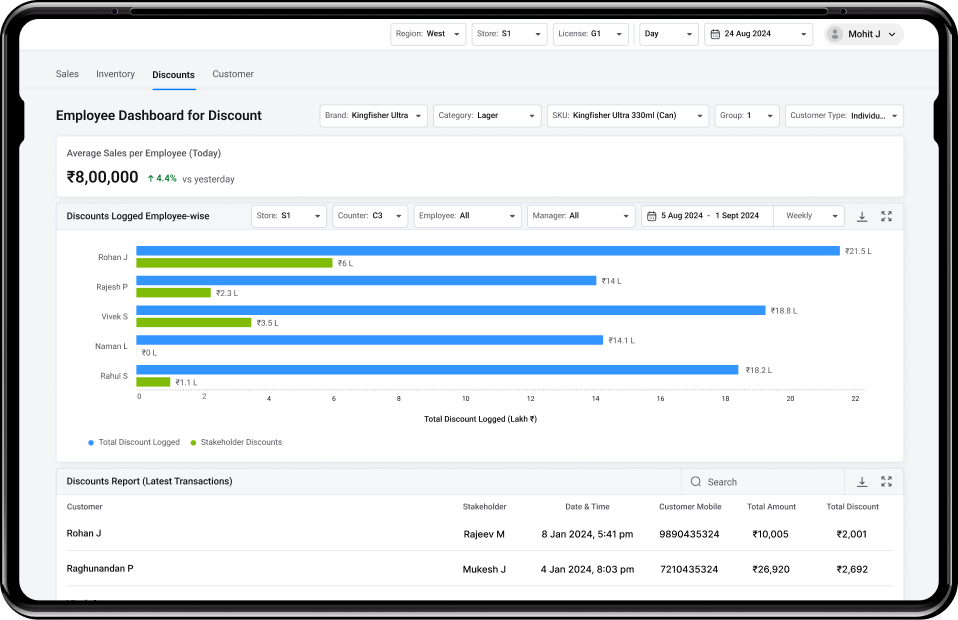Toggle the Total Discount Logged legend series
The height and width of the screenshot is (620, 958).
point(134,442)
